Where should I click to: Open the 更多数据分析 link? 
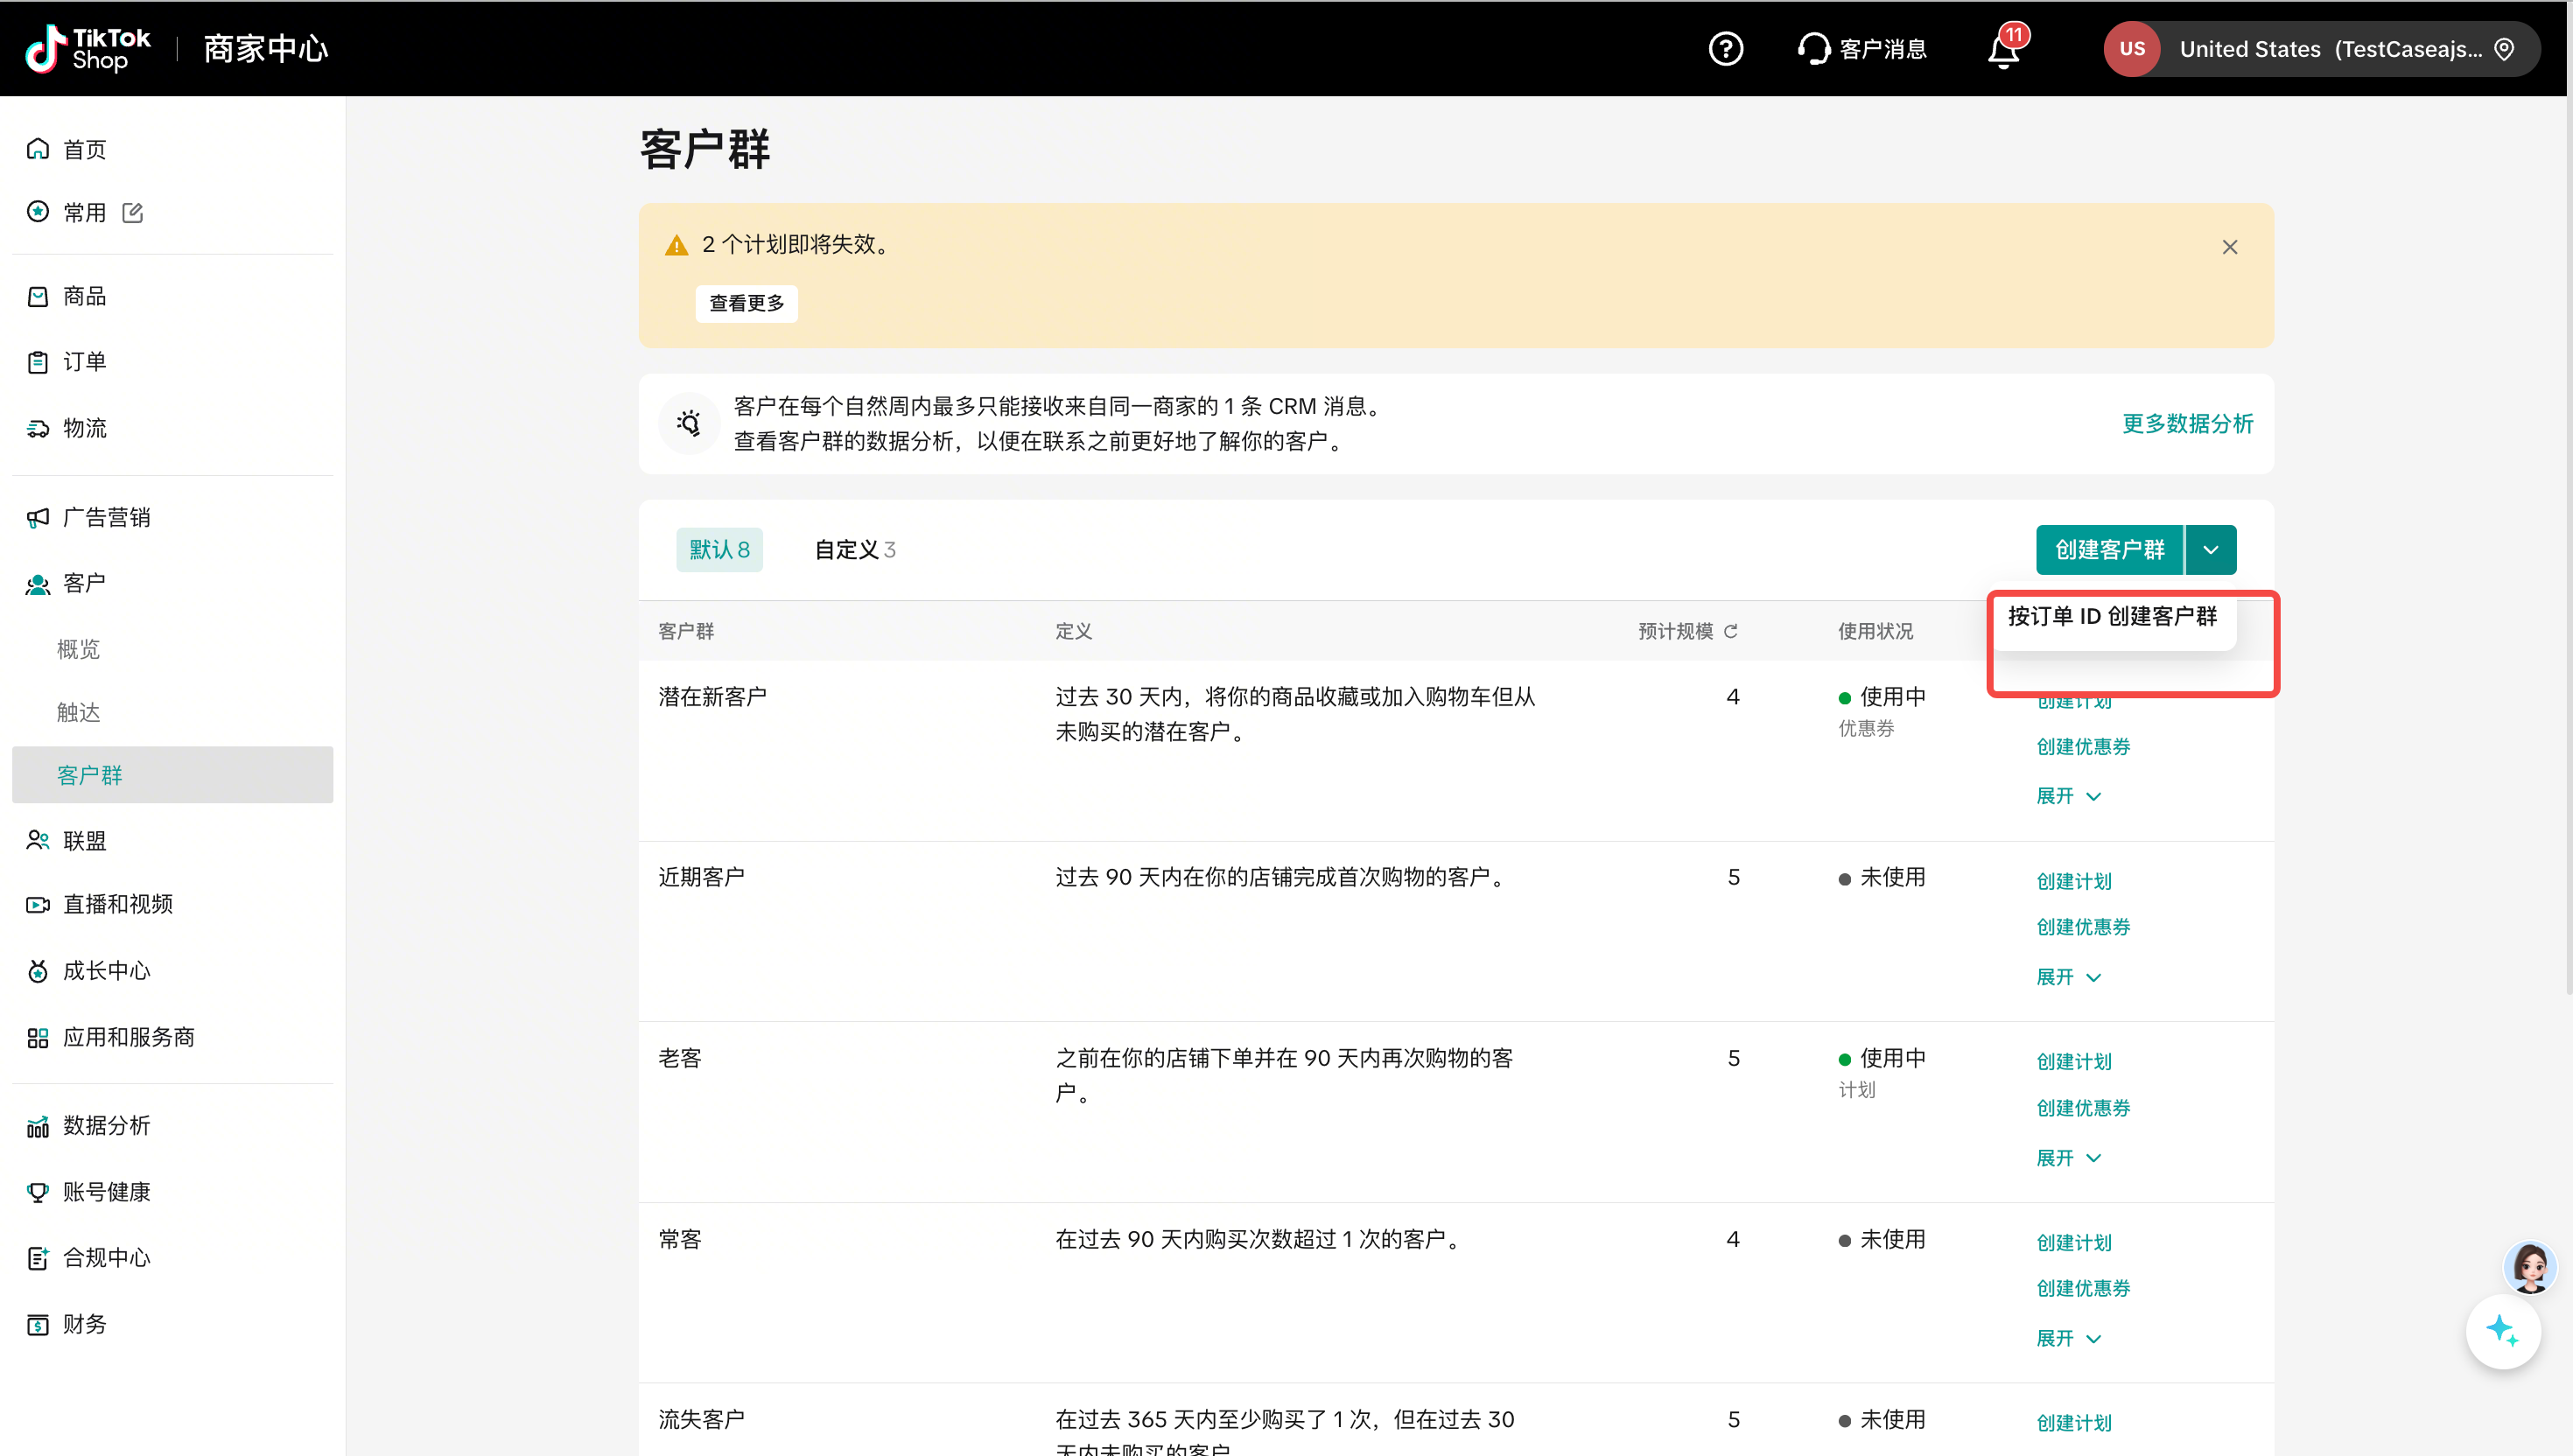[2187, 424]
